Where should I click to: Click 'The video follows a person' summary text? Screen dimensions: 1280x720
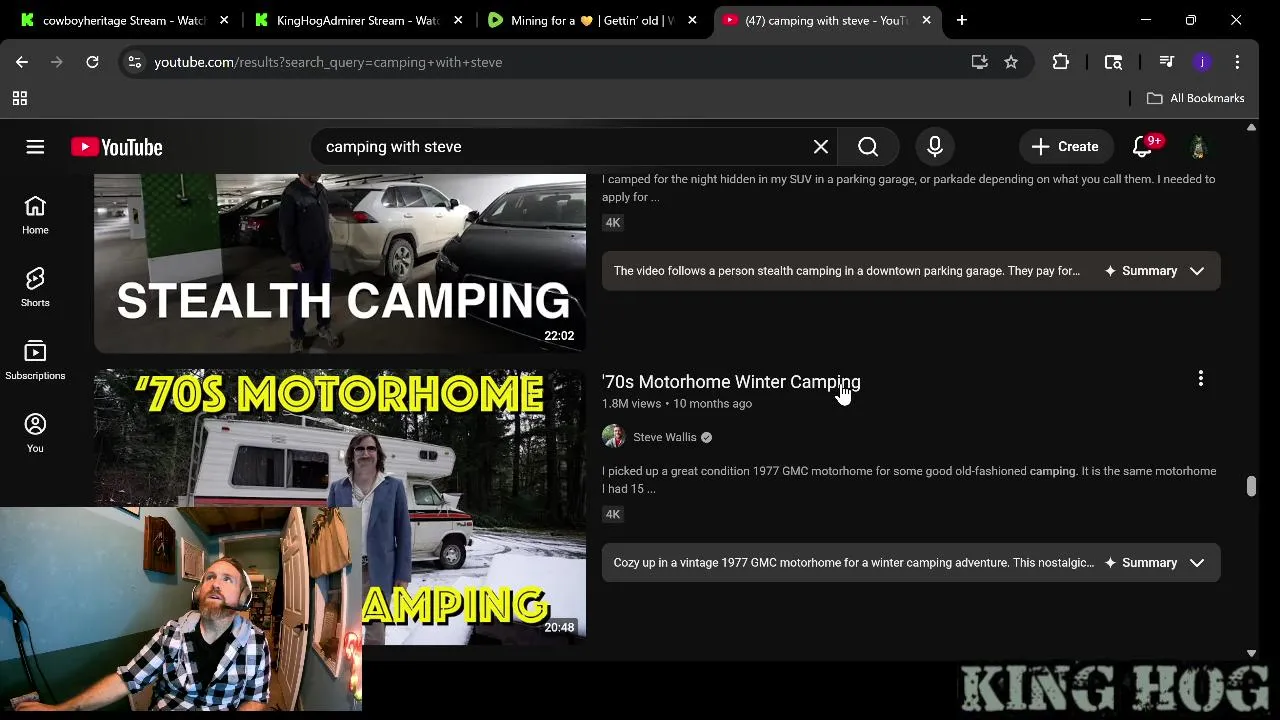pyautogui.click(x=847, y=271)
